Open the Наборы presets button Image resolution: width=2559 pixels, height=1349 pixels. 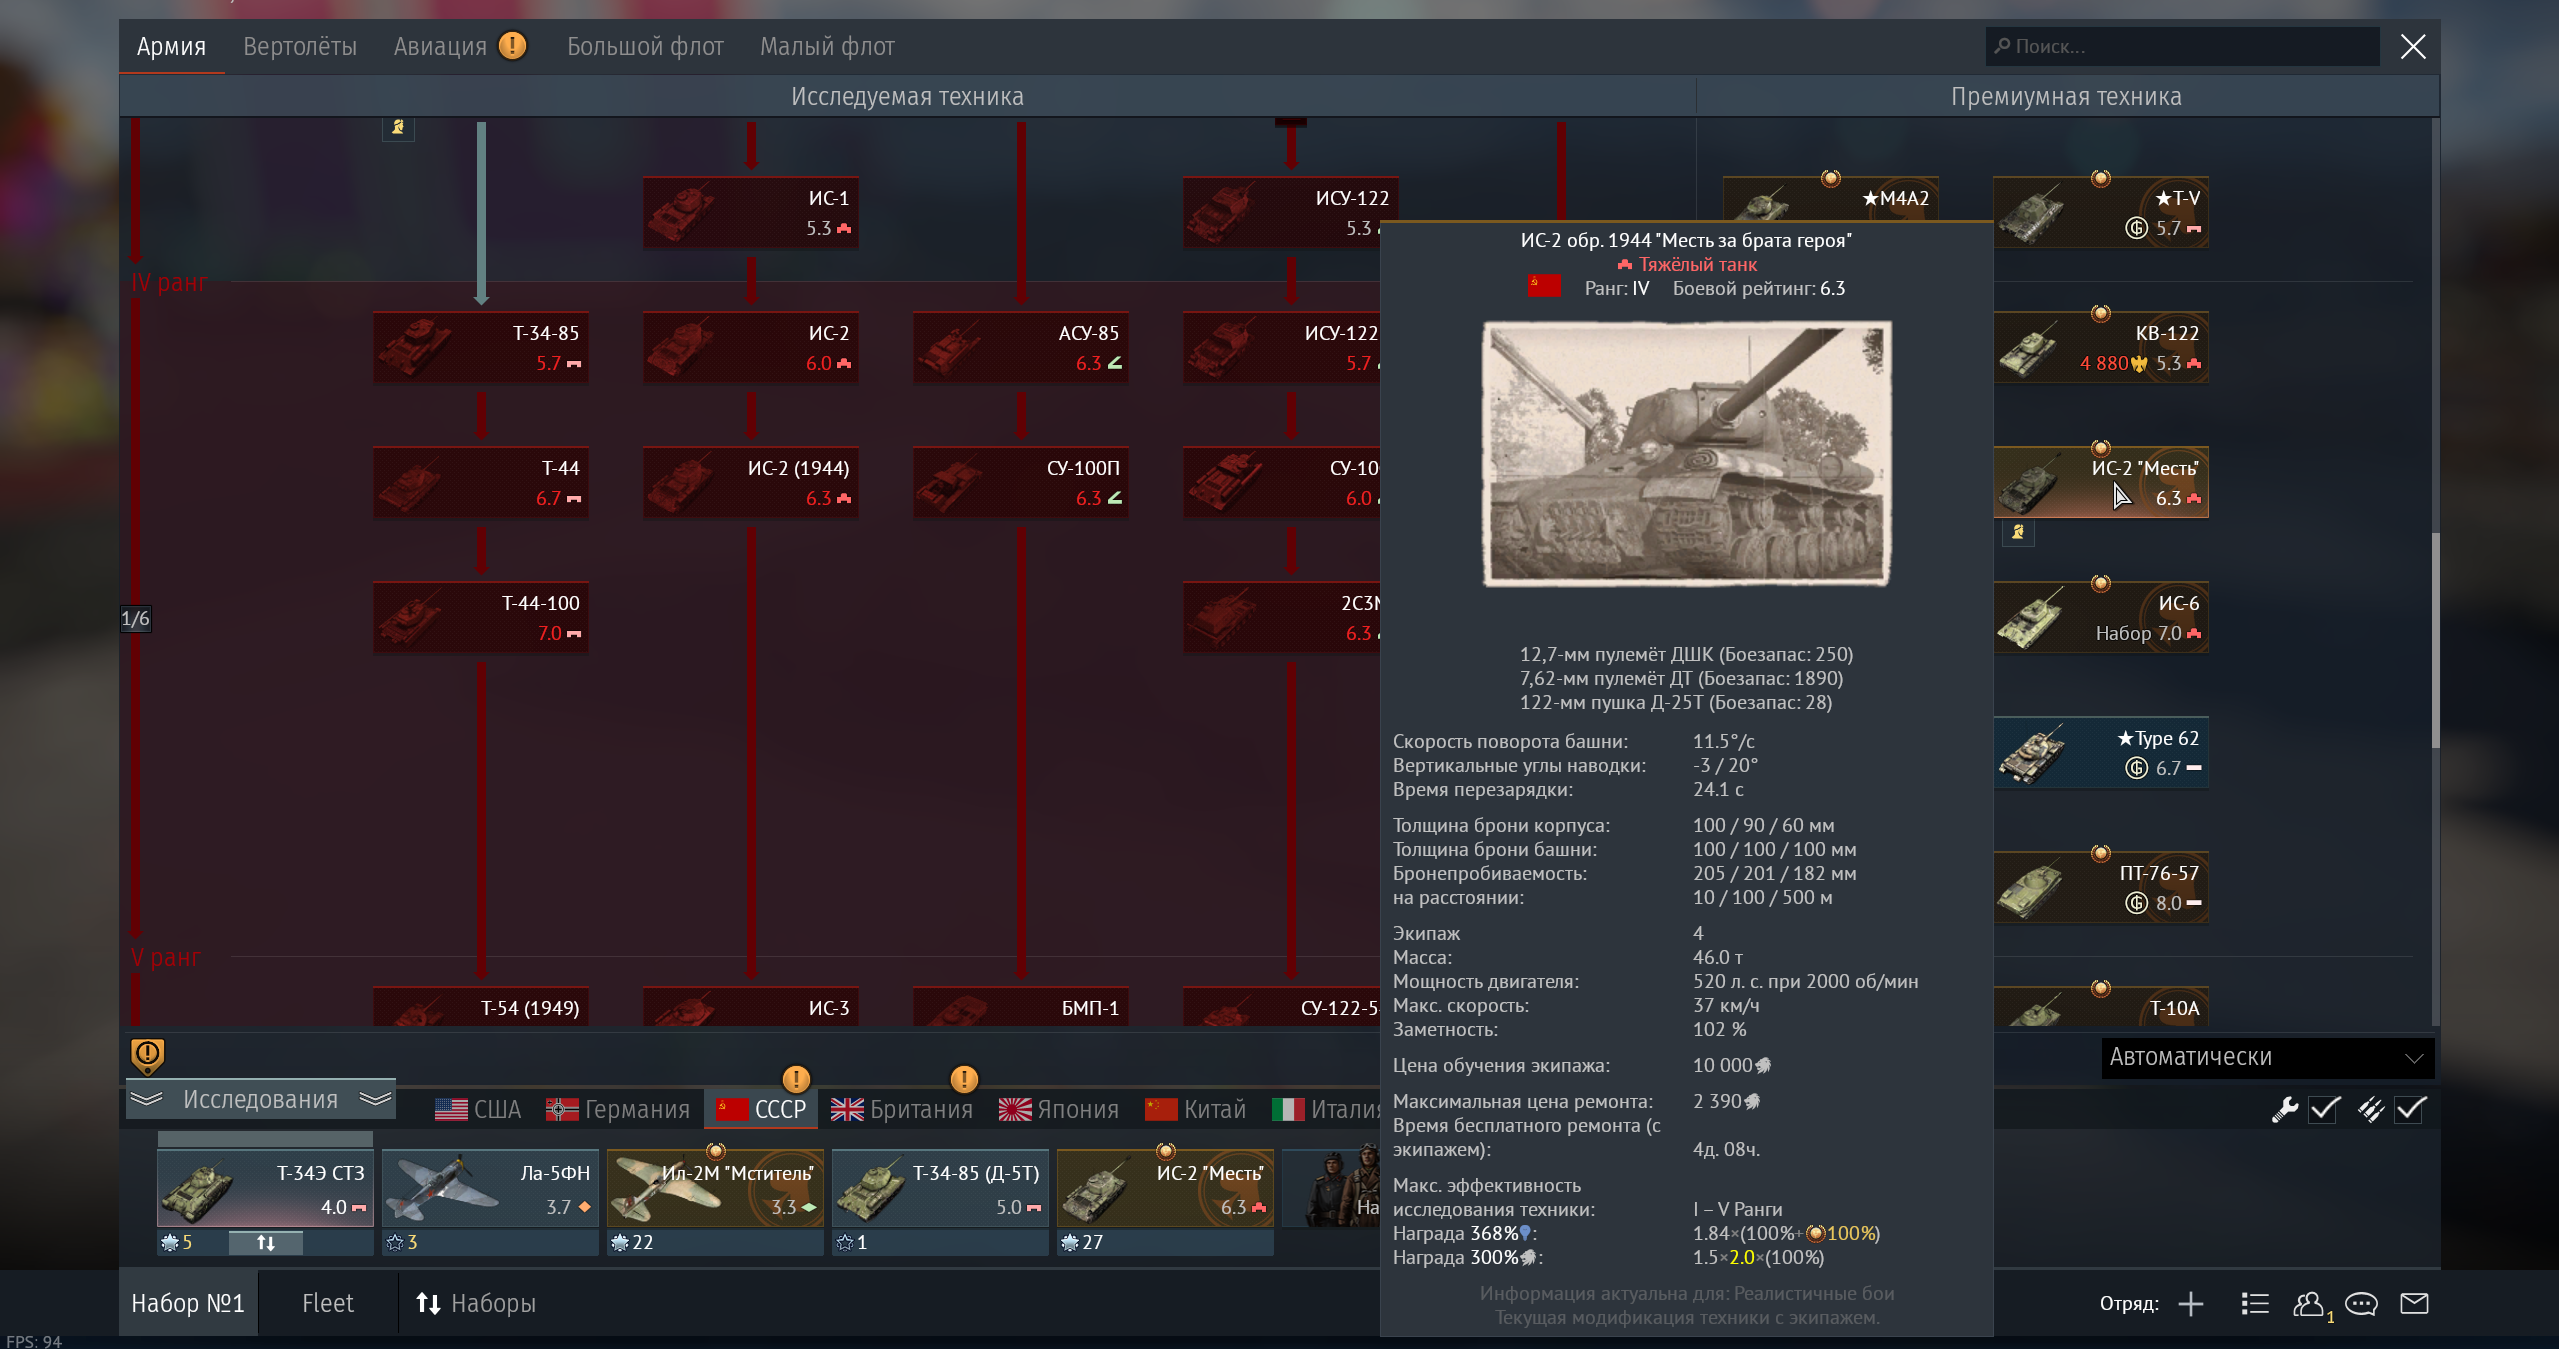pyautogui.click(x=476, y=1303)
